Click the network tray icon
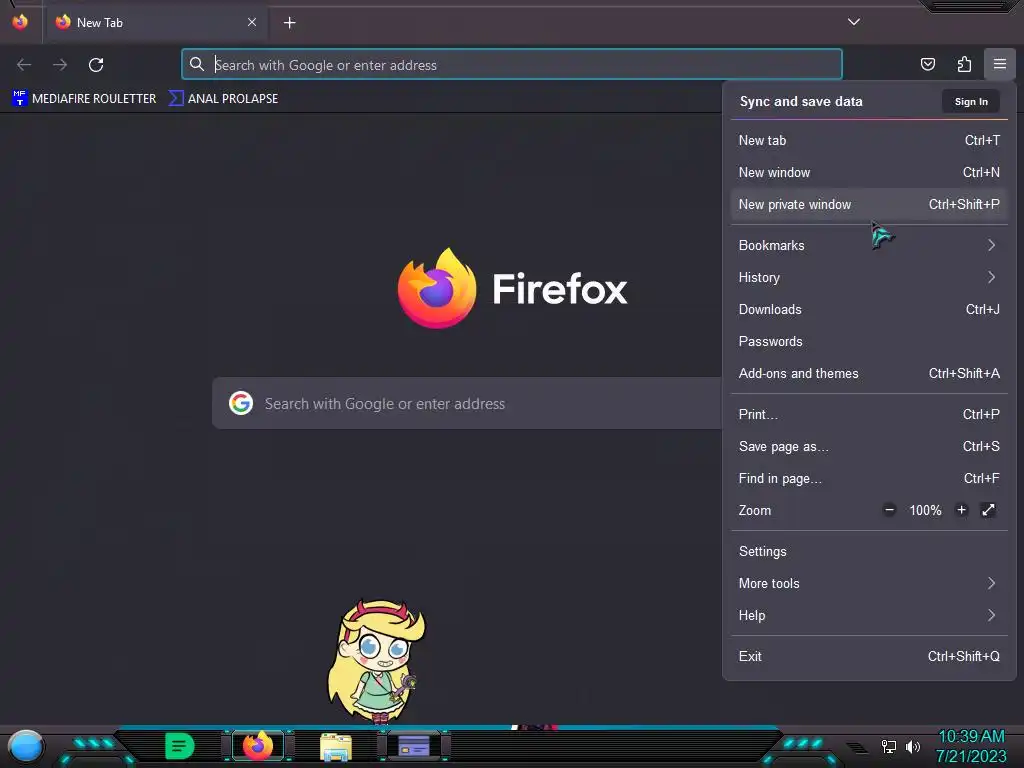Viewport: 1024px width, 768px height. [888, 746]
